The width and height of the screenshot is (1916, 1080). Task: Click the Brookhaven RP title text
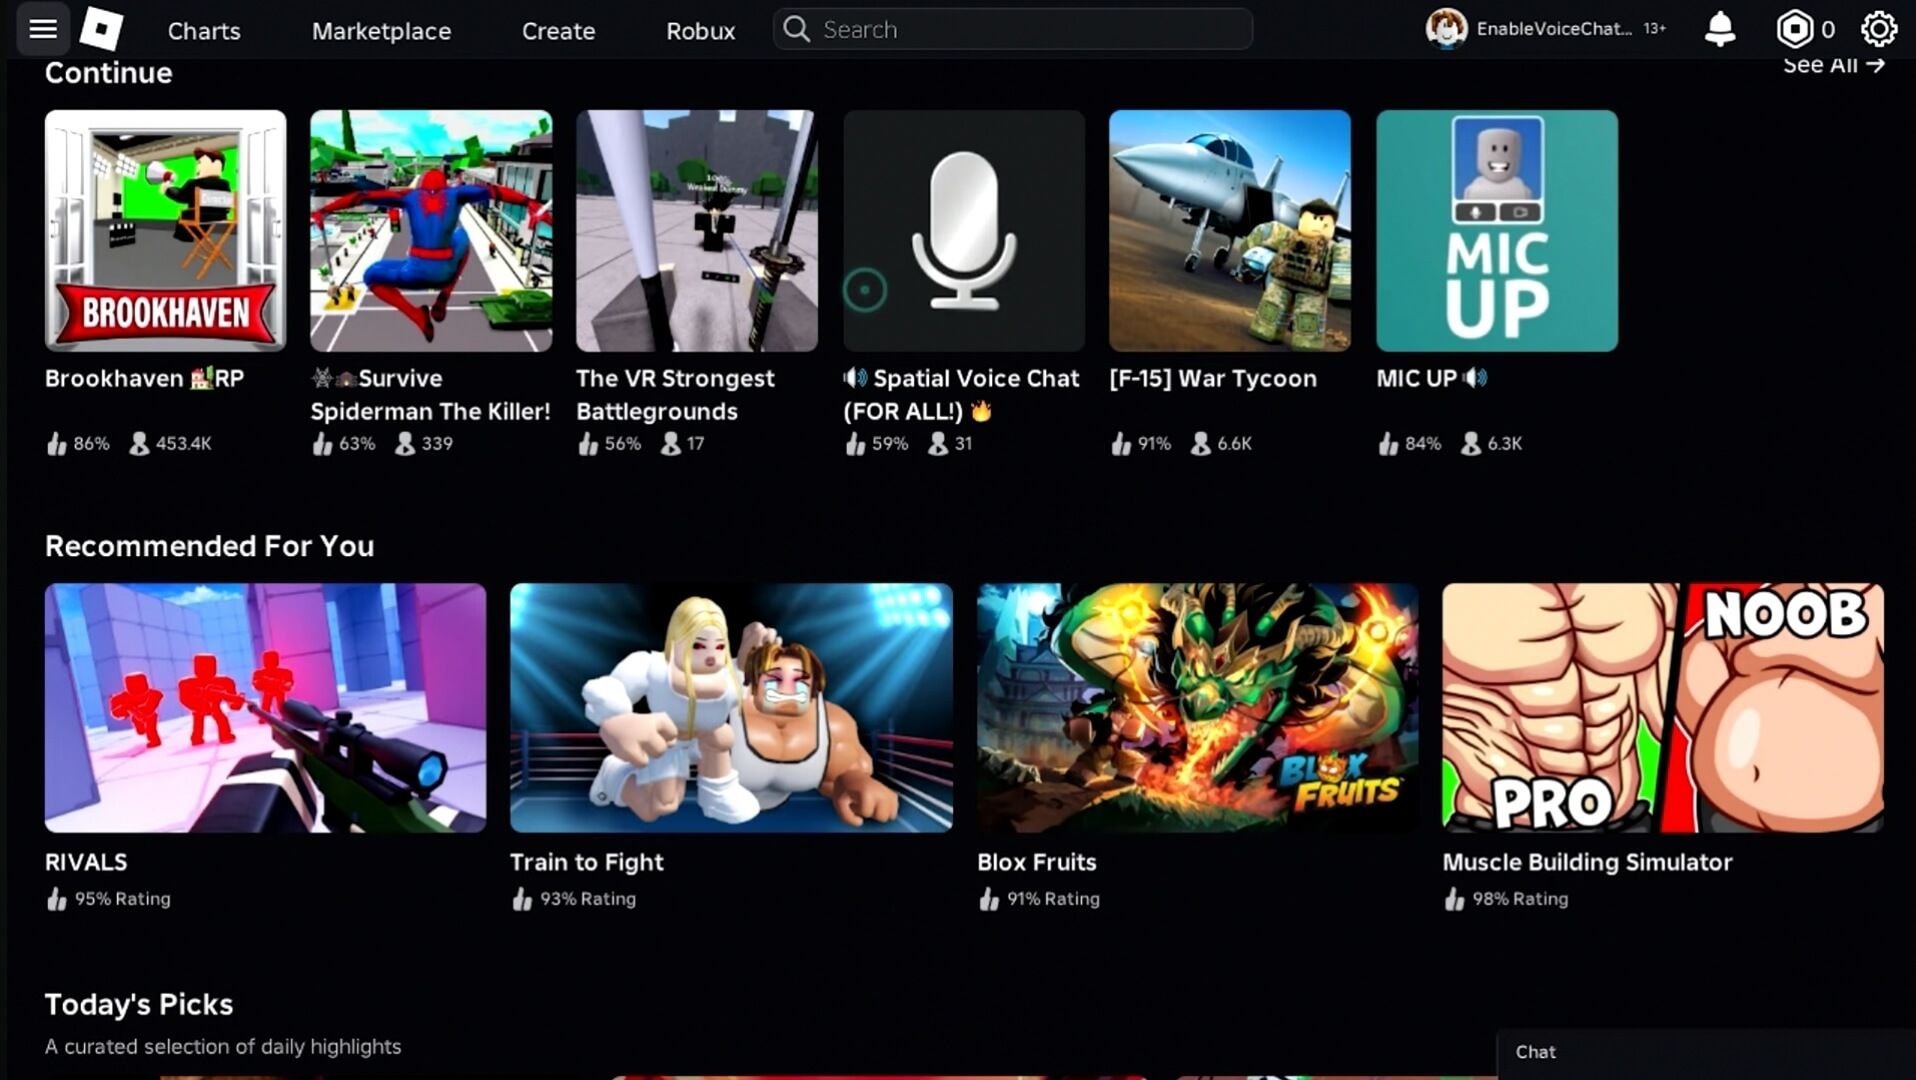pyautogui.click(x=145, y=379)
